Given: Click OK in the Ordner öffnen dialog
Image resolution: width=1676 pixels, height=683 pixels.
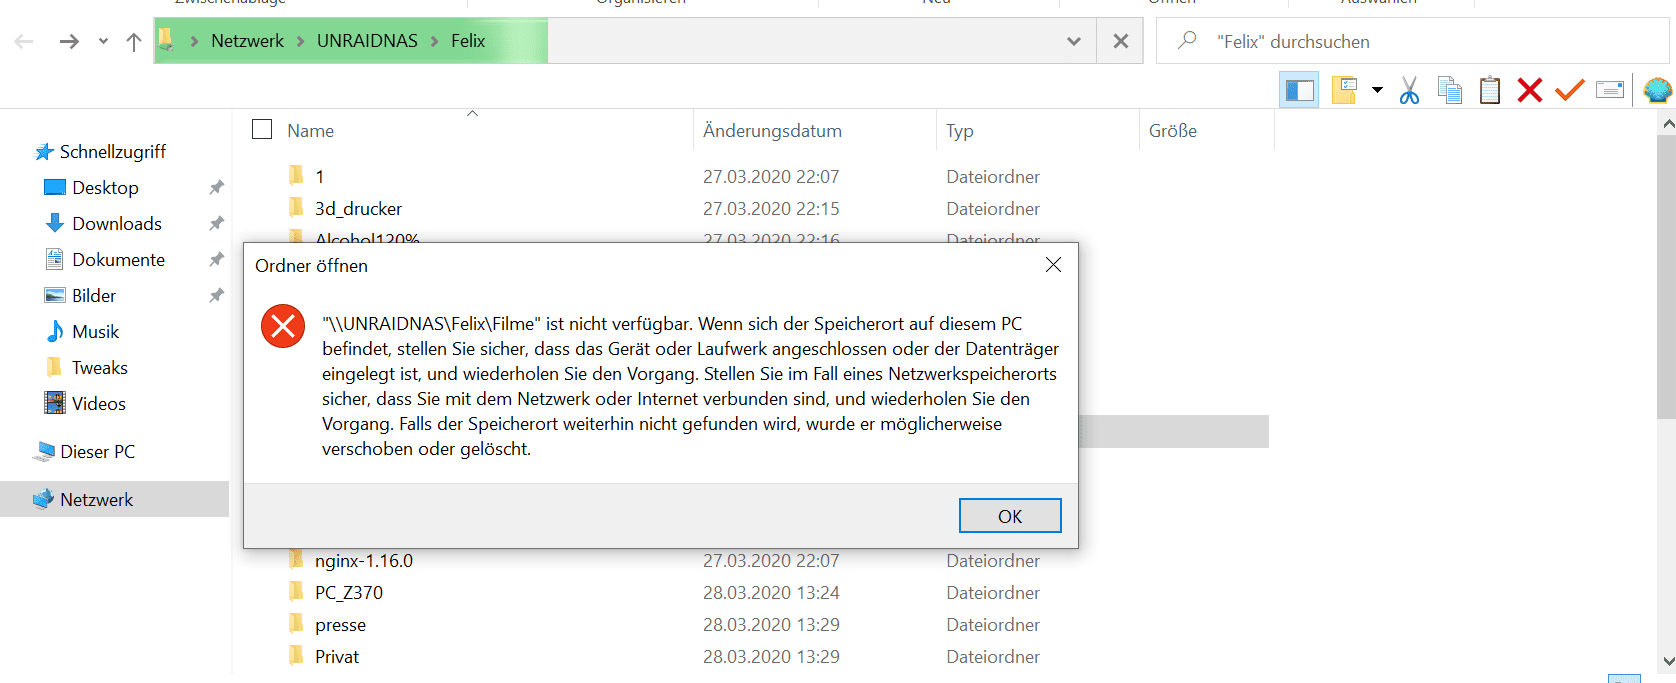Looking at the screenshot, I should (x=1010, y=516).
